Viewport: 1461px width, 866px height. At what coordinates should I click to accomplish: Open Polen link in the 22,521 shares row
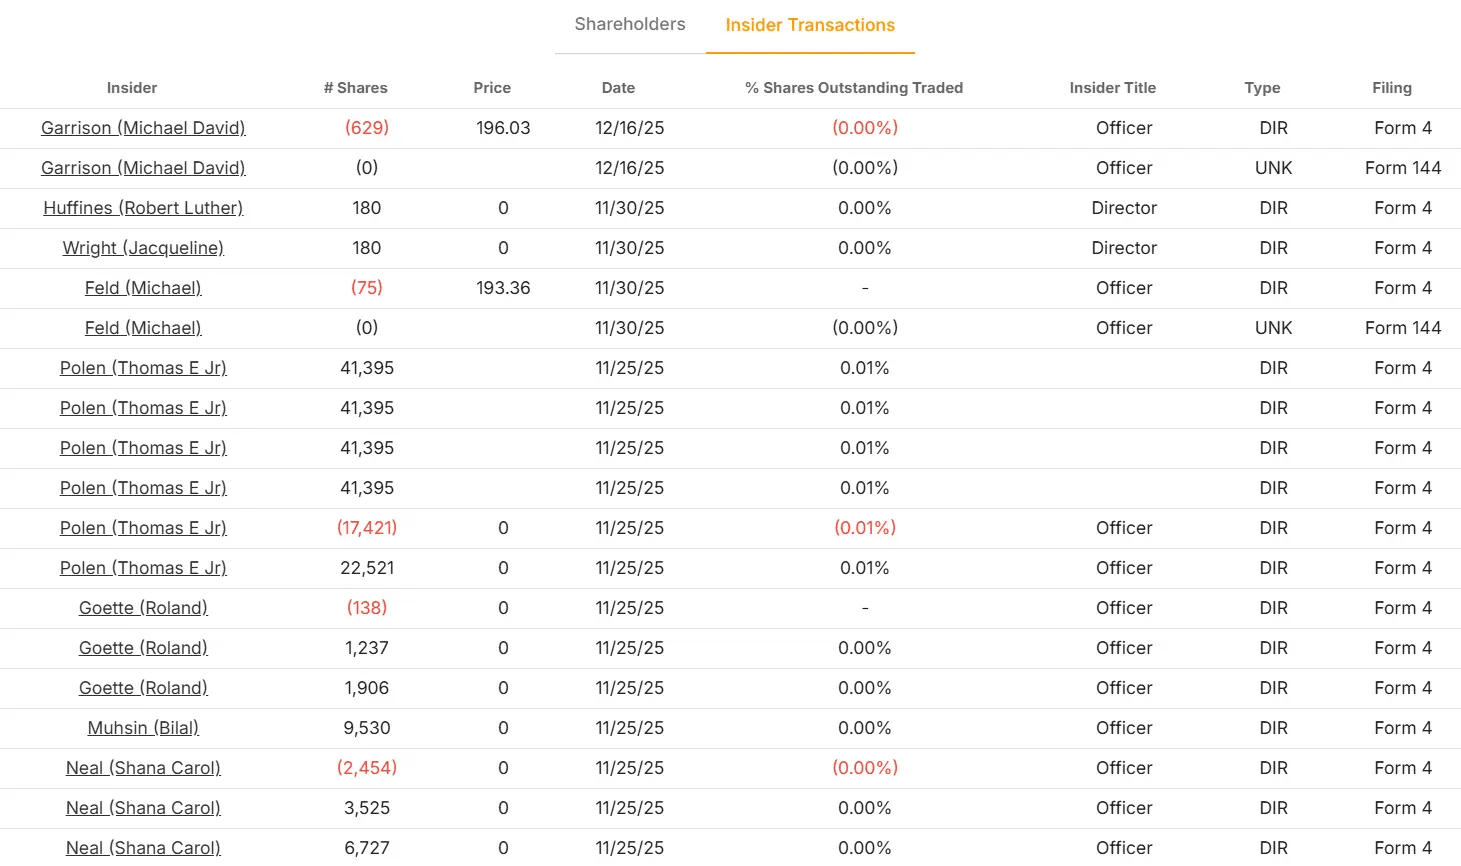143,568
